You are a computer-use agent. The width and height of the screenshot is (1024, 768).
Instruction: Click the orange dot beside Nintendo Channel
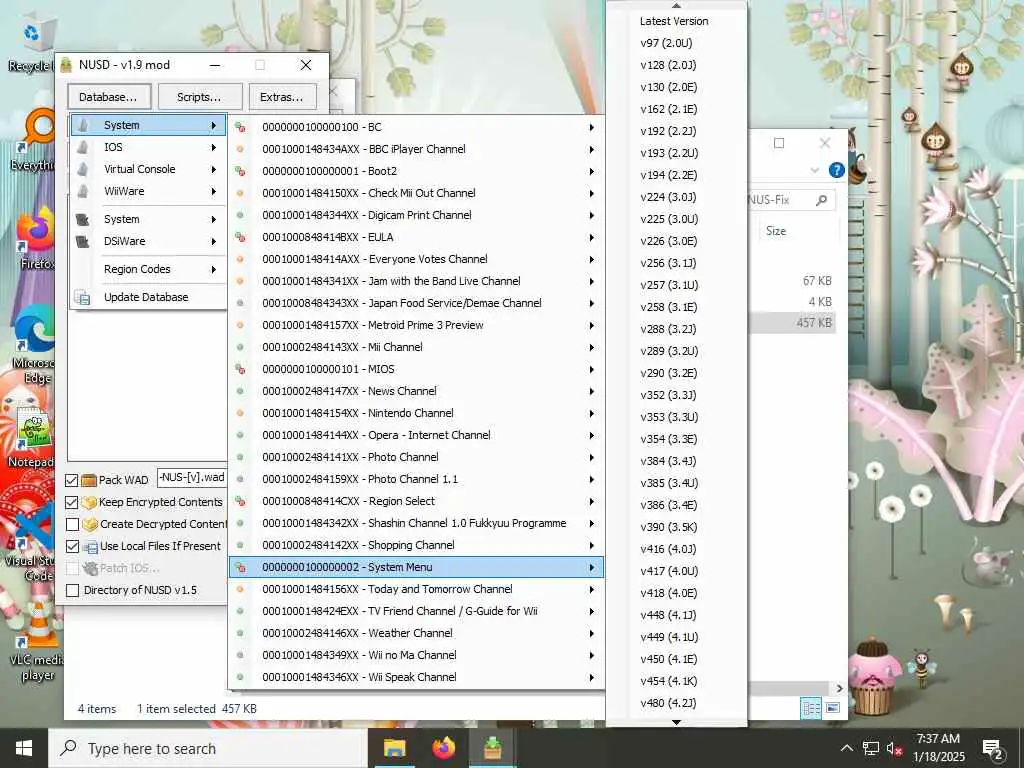pos(240,413)
